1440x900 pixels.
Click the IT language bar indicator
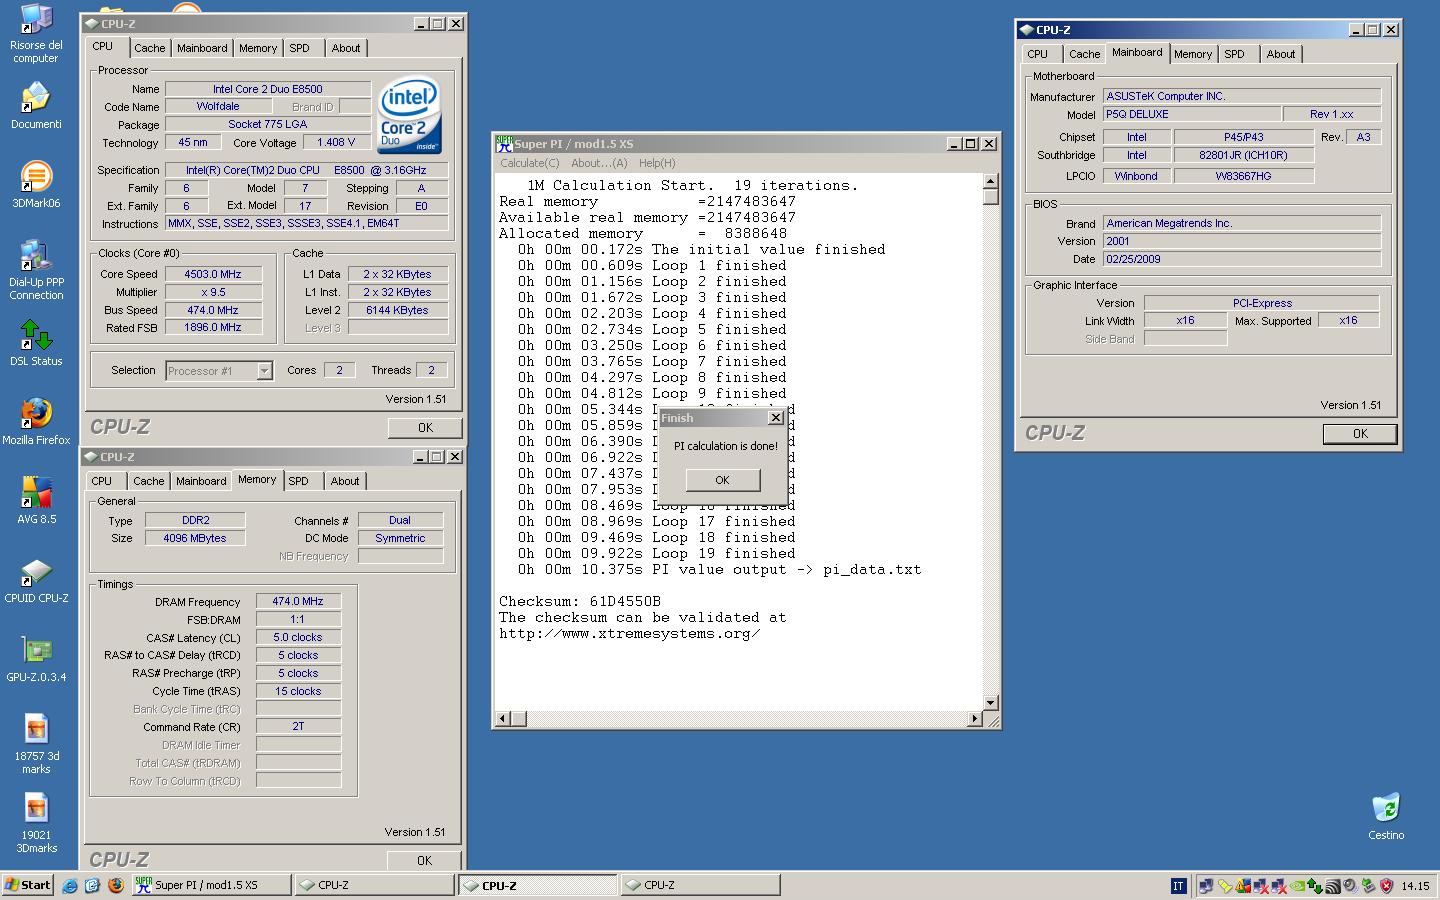point(1178,885)
